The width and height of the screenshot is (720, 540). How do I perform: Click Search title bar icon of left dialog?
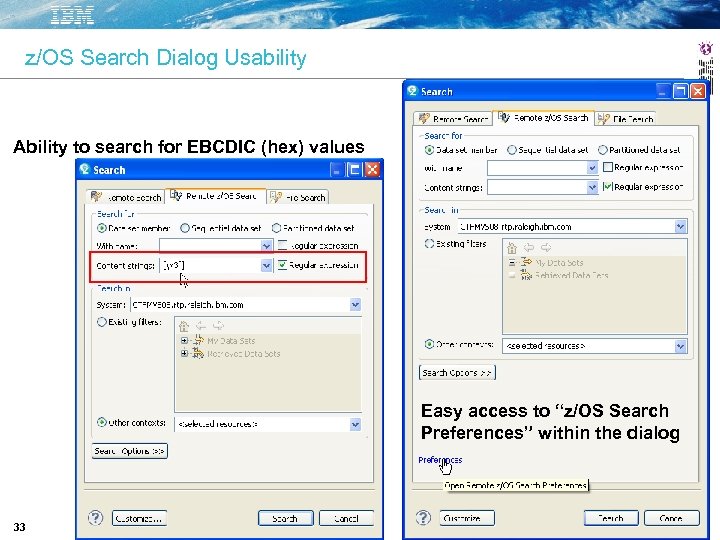point(84,169)
